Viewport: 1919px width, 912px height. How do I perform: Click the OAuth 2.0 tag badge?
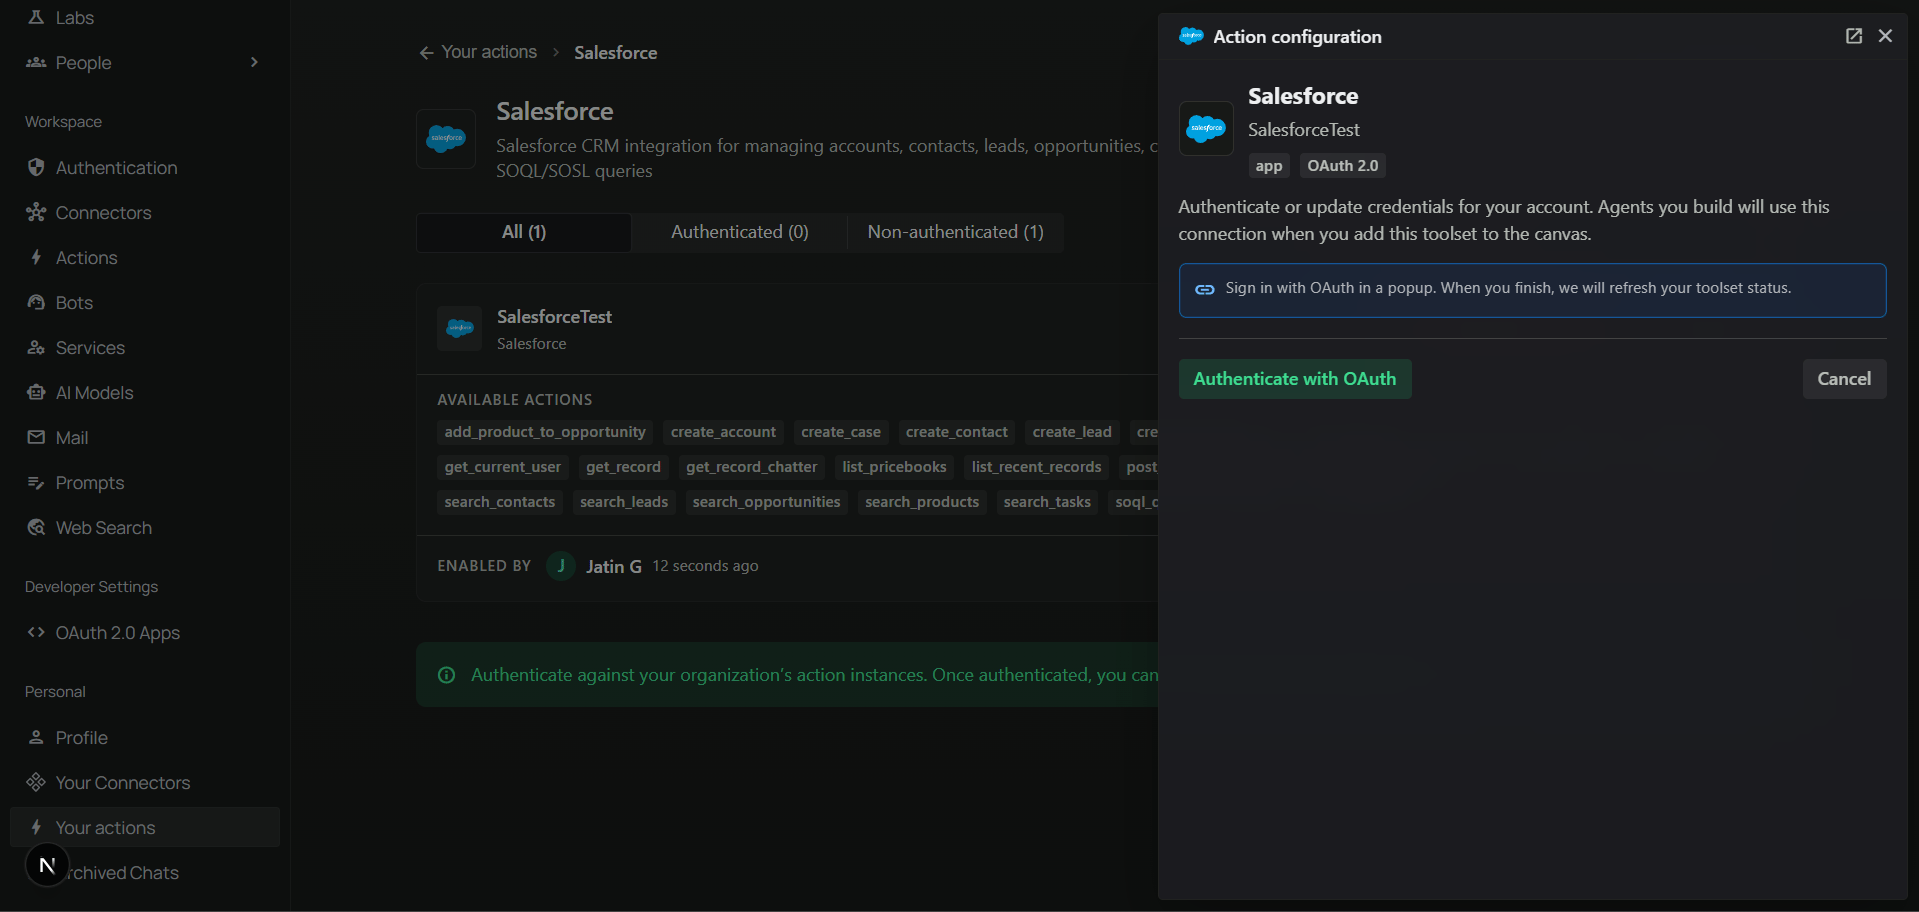(x=1343, y=166)
